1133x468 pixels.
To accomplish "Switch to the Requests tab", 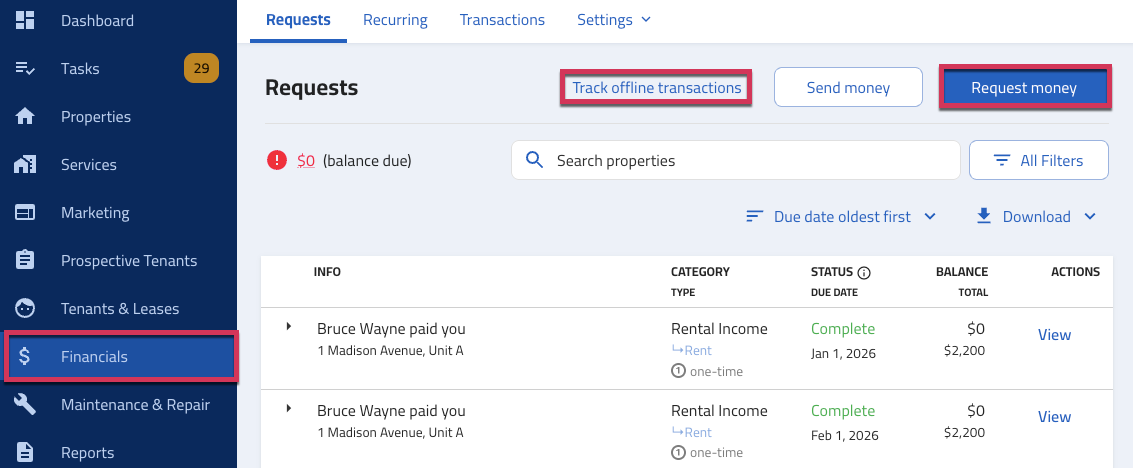I will pyautogui.click(x=298, y=20).
